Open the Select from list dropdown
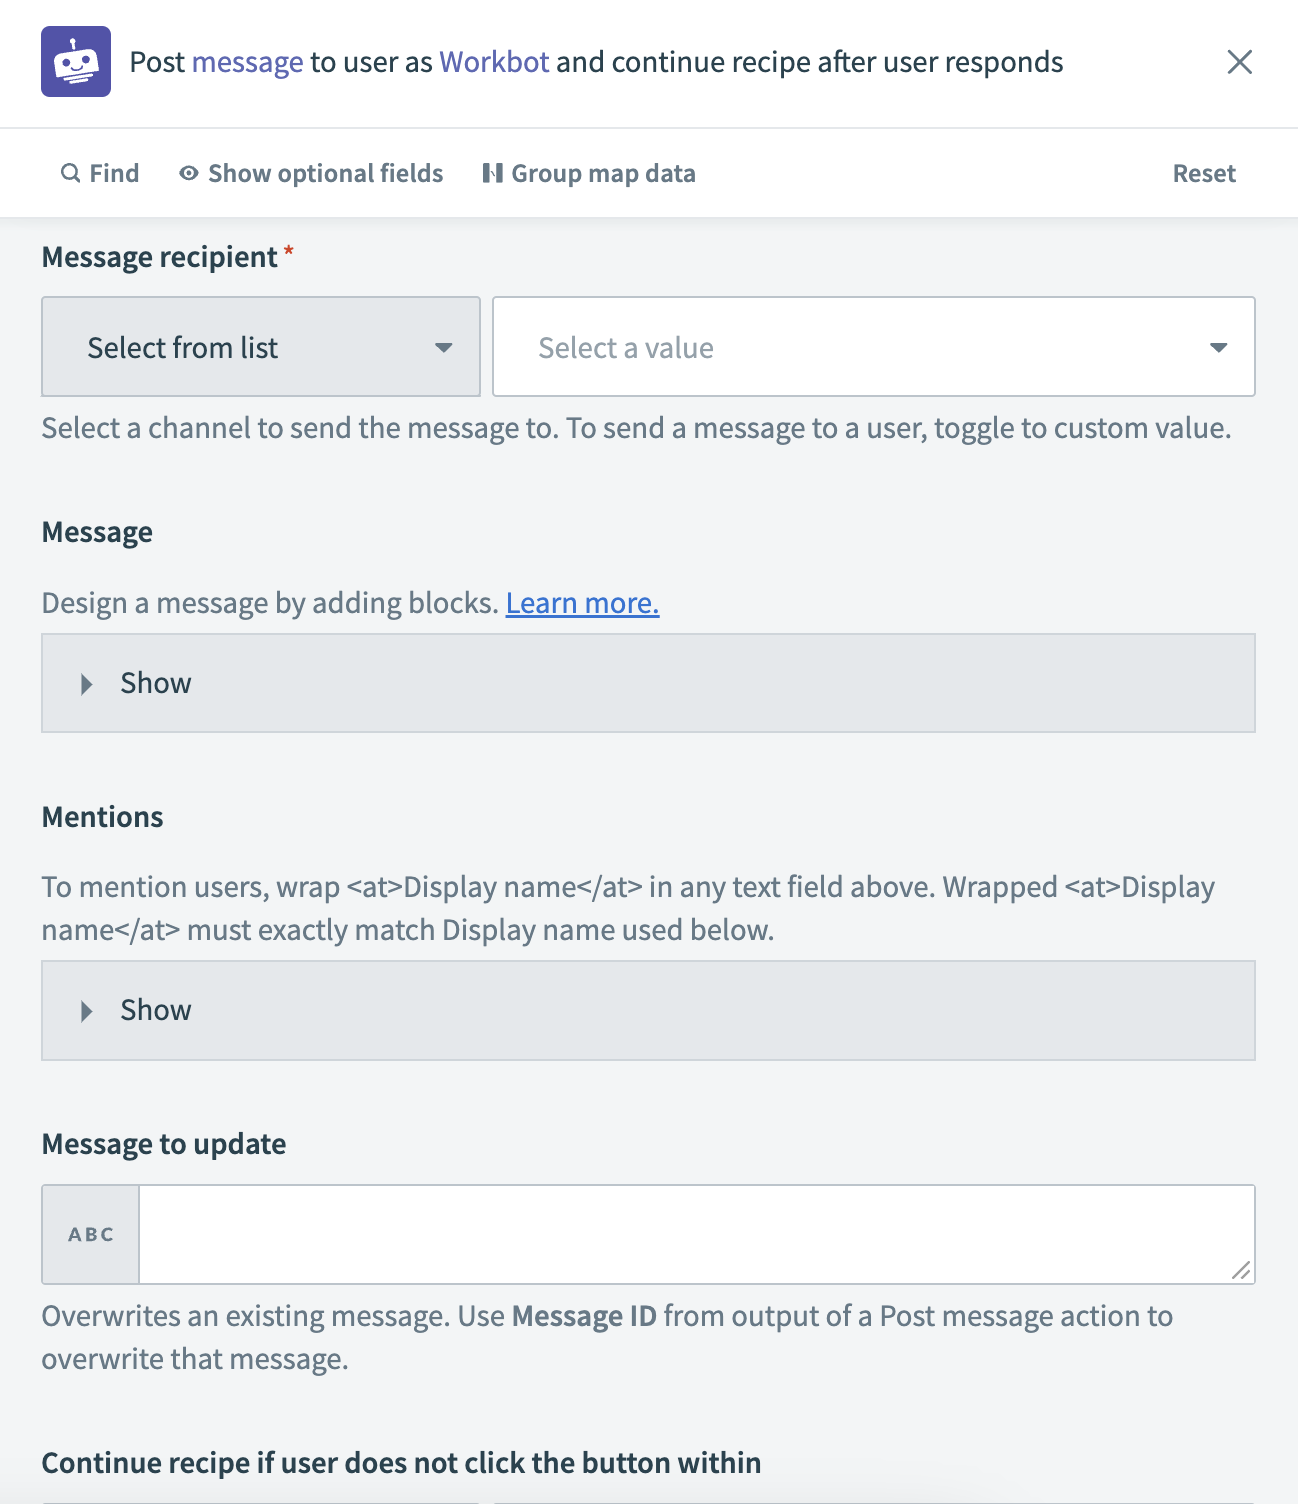 click(x=261, y=347)
